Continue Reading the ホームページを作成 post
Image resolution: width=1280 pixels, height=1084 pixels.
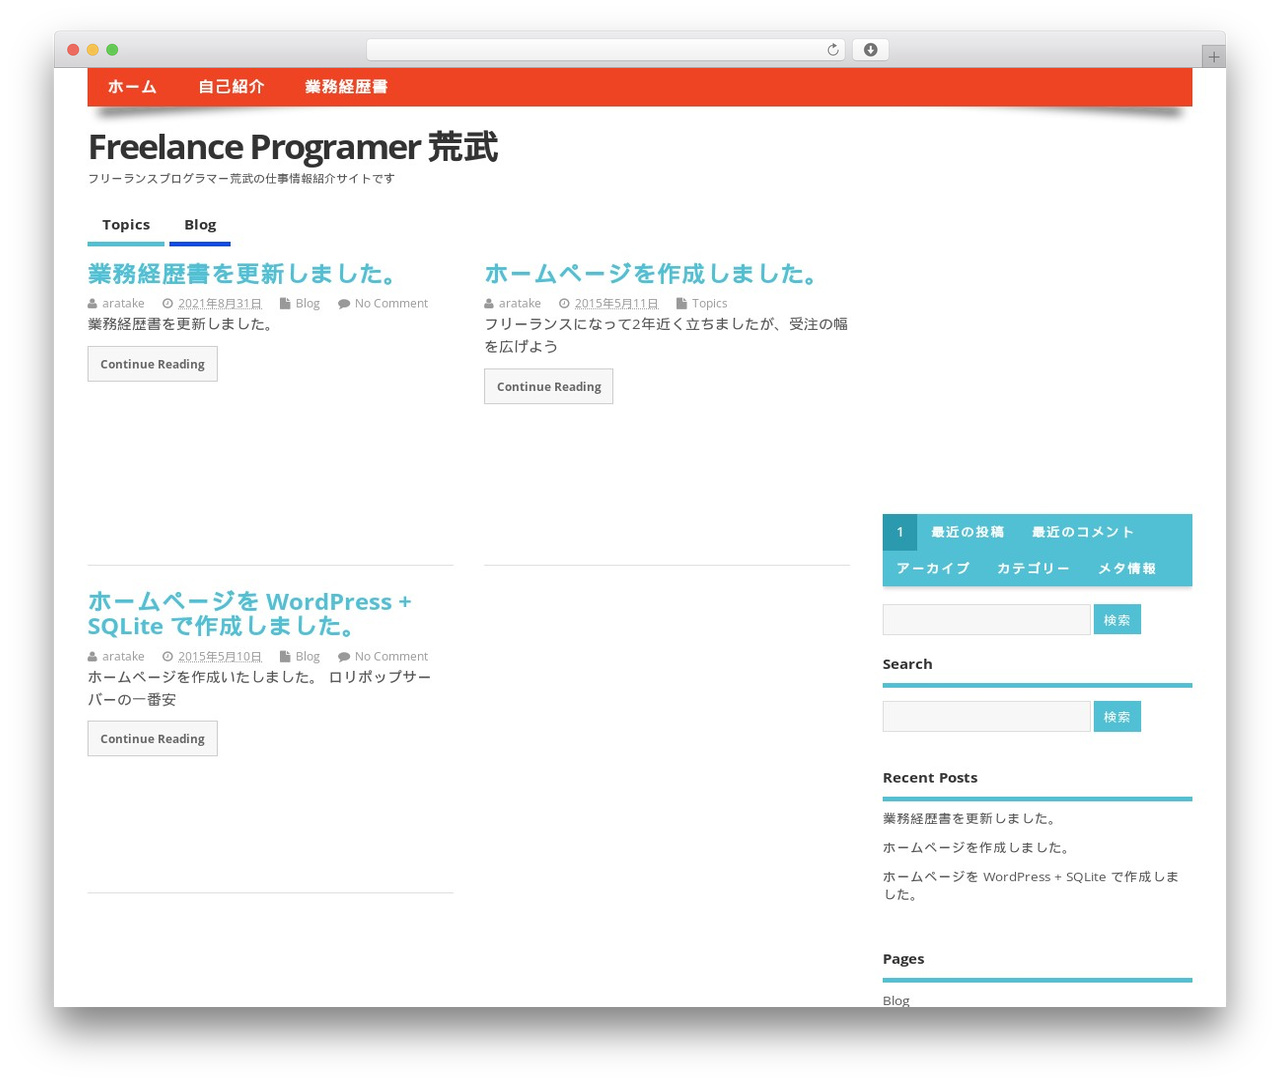click(548, 386)
